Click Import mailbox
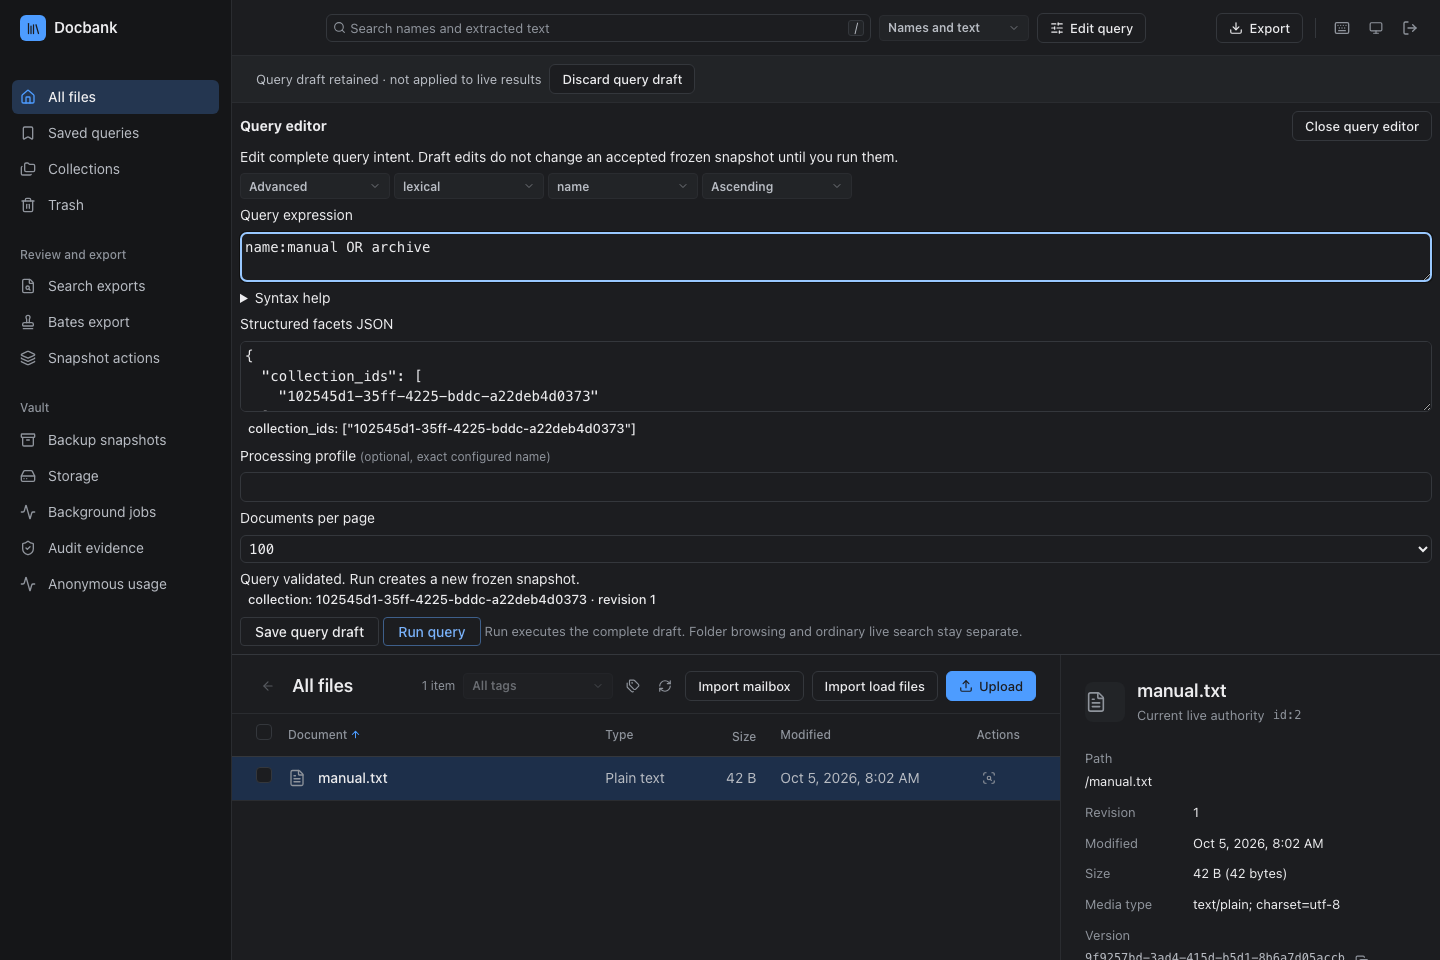This screenshot has height=960, width=1440. 744,686
